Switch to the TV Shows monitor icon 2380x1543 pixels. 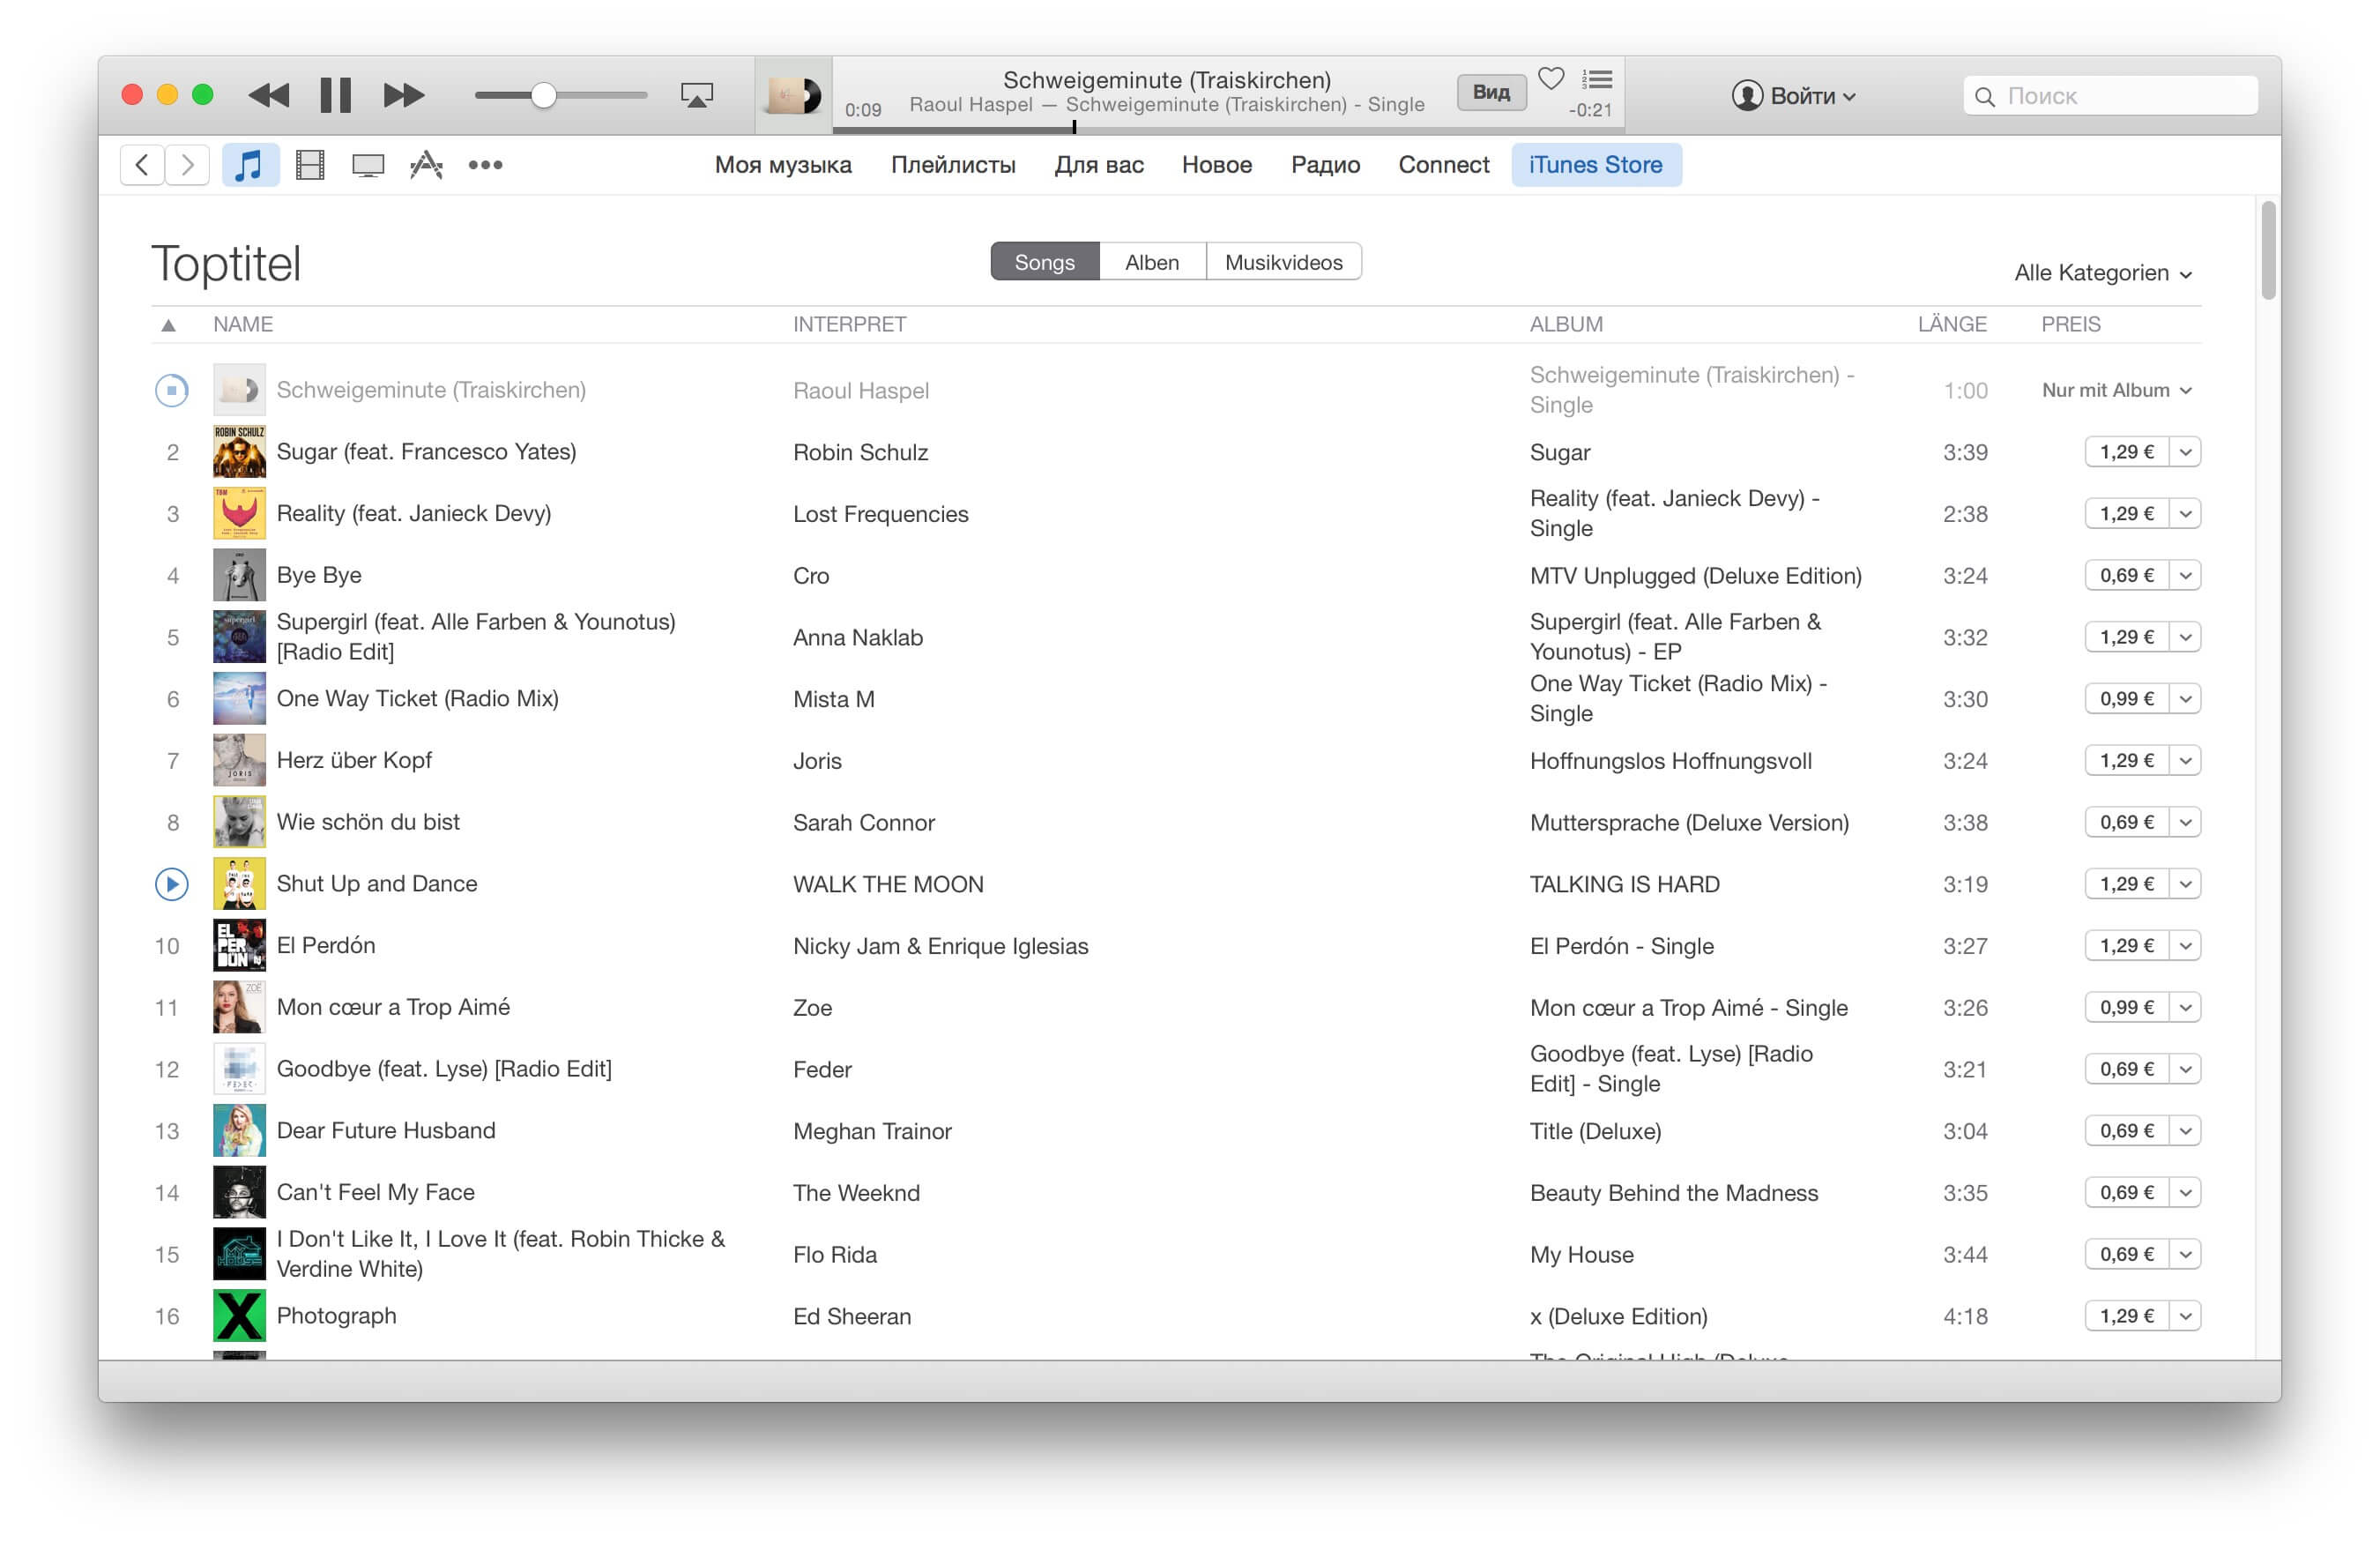pos(368,165)
